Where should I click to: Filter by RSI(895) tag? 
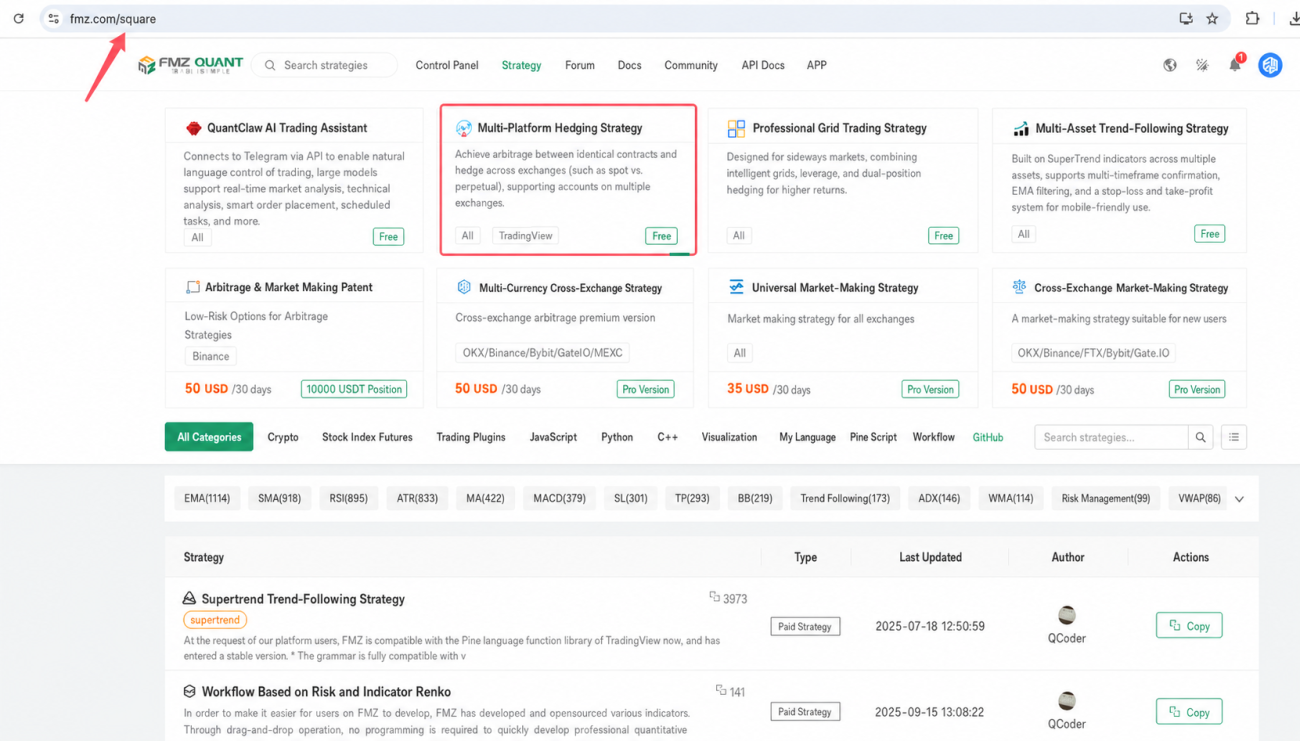click(x=348, y=498)
